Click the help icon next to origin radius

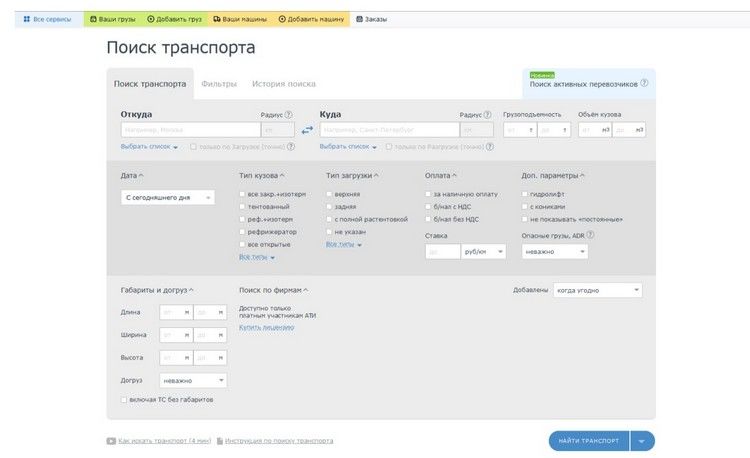289,115
